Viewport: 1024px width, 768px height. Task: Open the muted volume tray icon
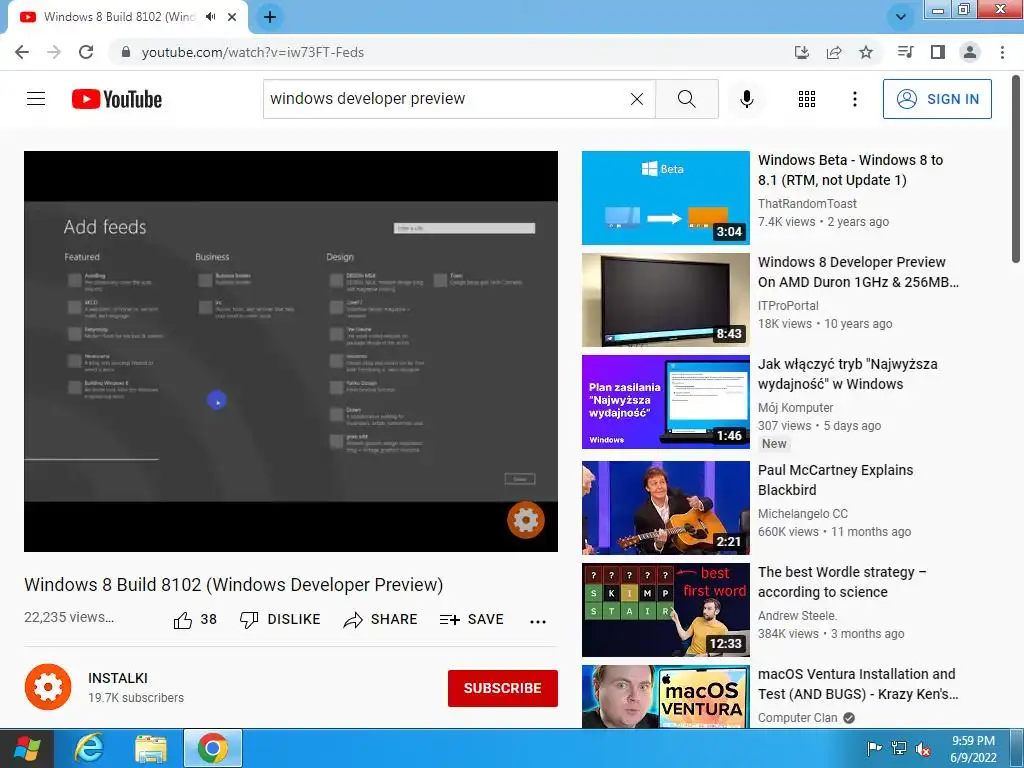pyautogui.click(x=923, y=748)
